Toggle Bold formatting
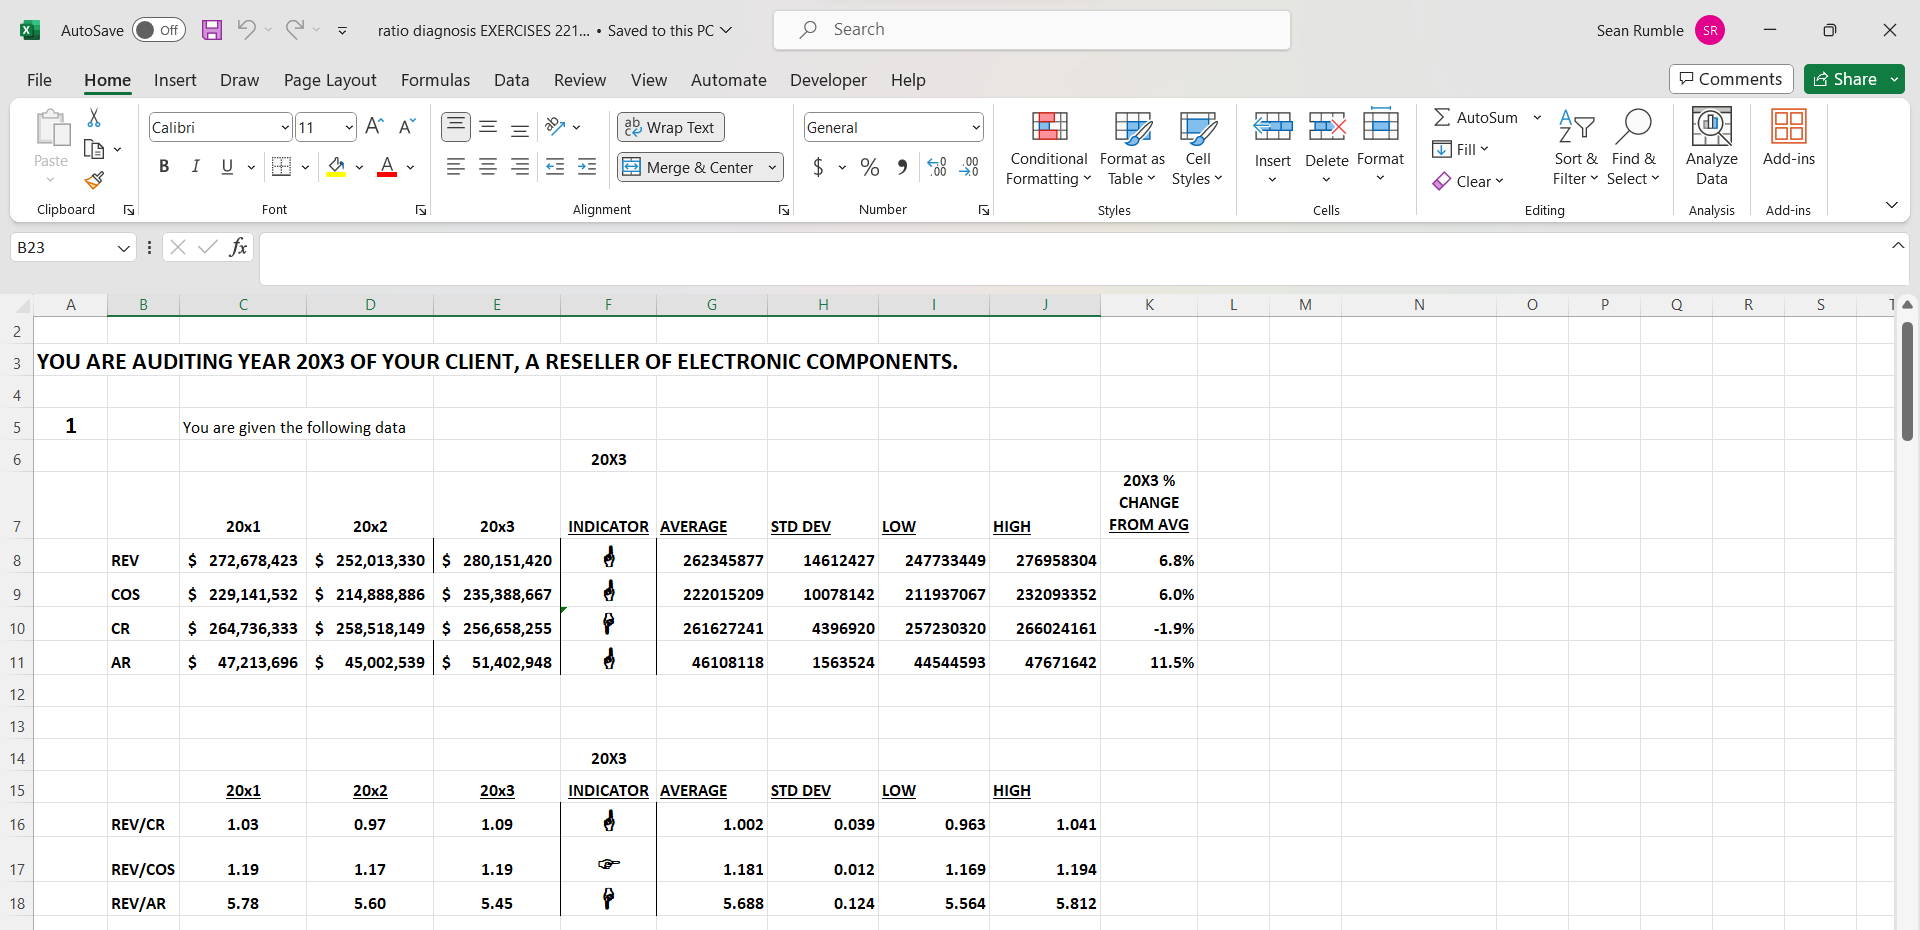Screen dimensions: 1920x930 click(164, 167)
